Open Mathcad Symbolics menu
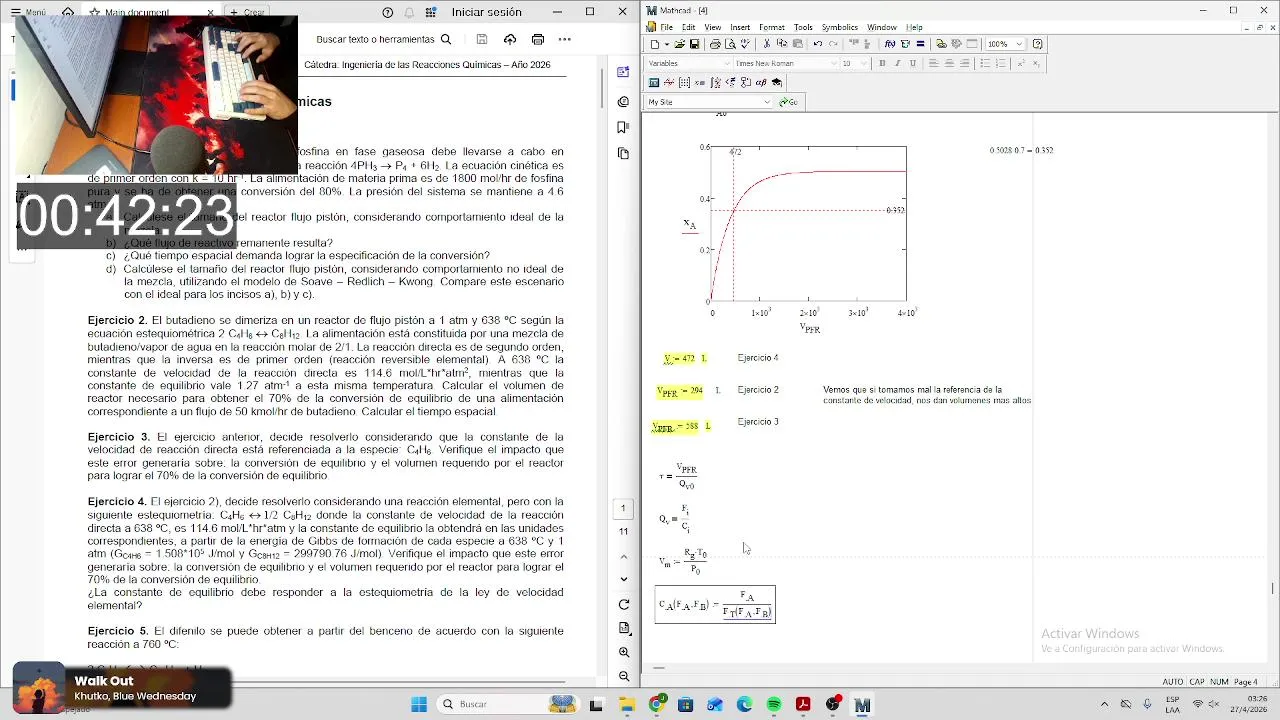 coord(839,27)
